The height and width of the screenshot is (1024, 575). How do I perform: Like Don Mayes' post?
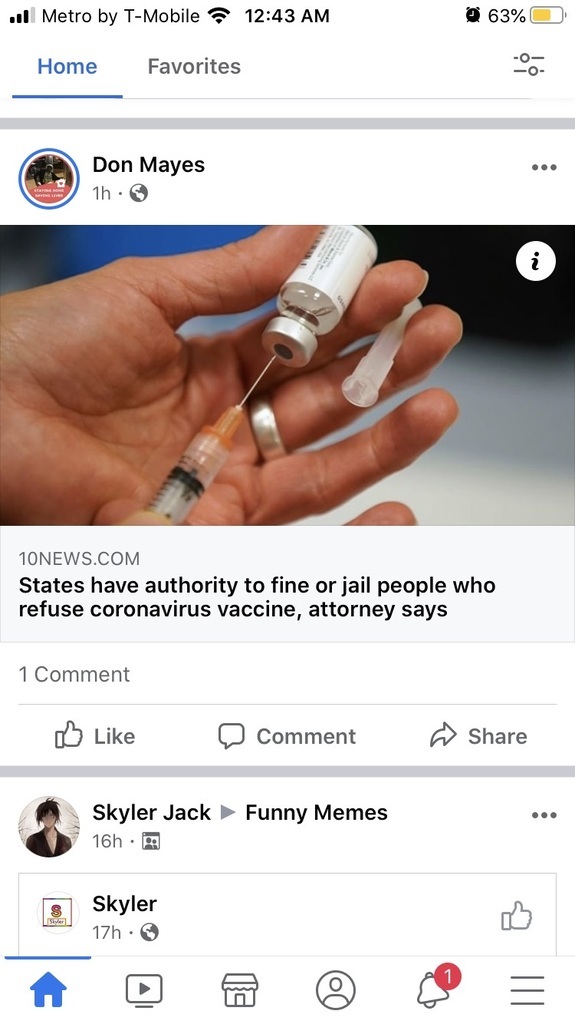click(95, 736)
